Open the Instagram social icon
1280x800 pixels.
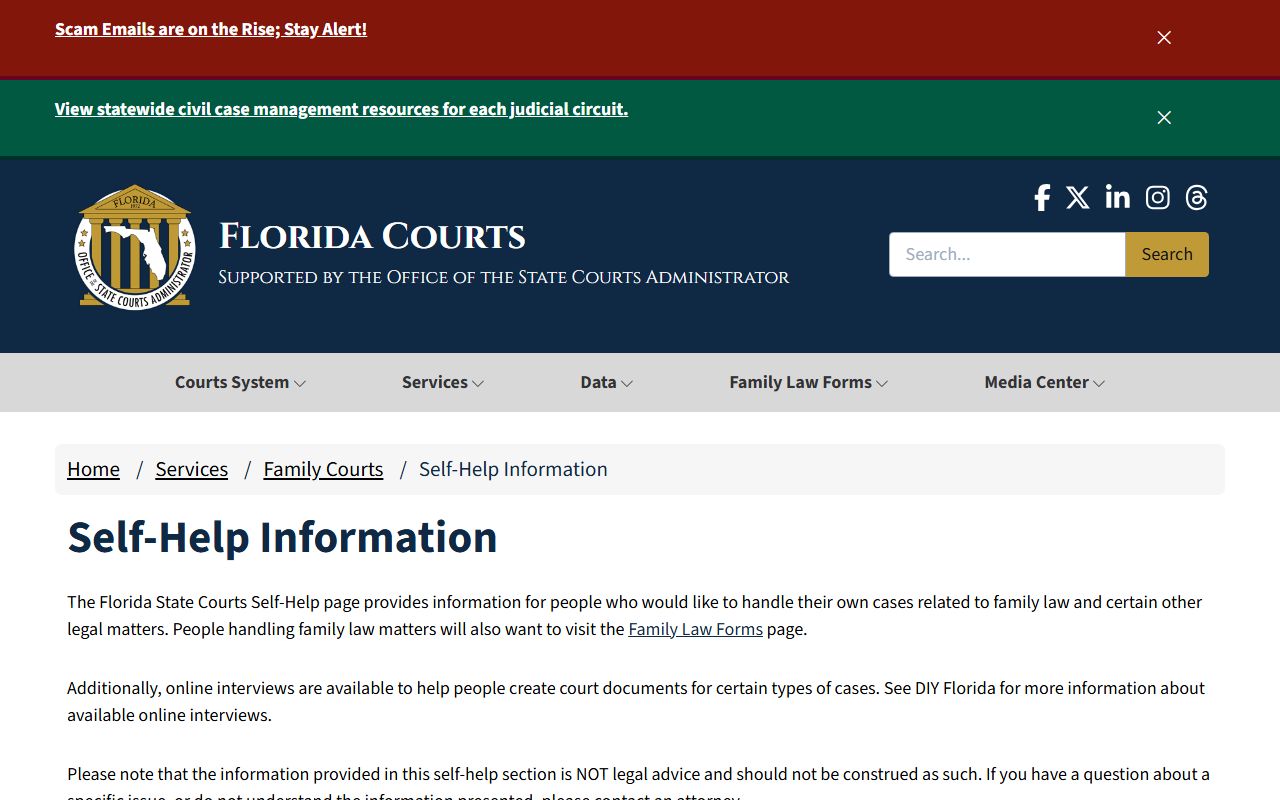tap(1158, 198)
